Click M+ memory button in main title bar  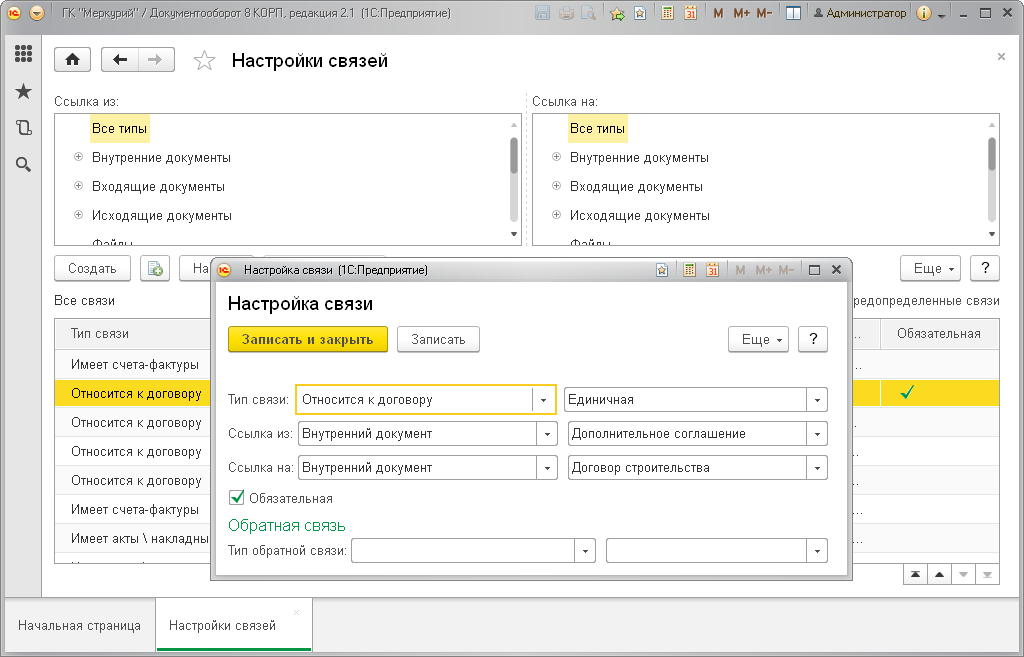point(741,13)
